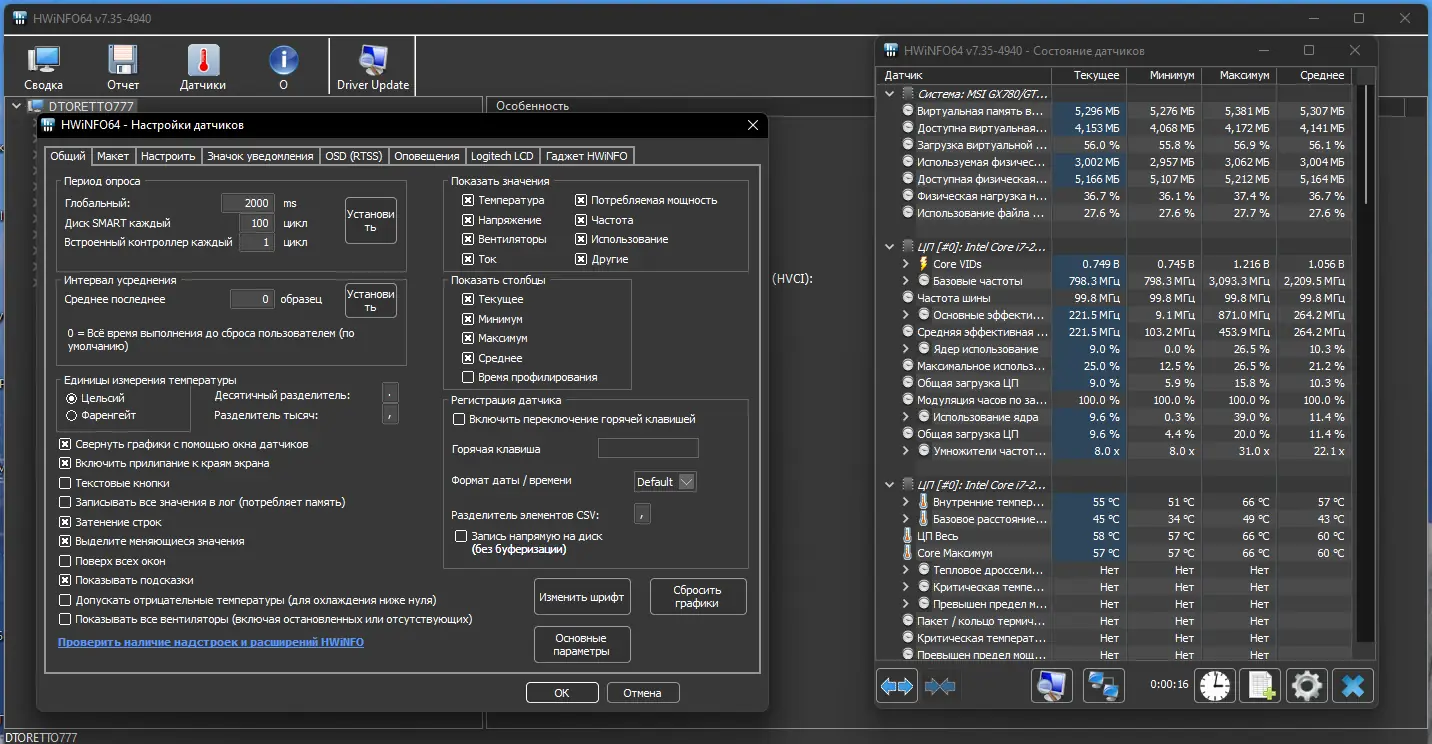
Task: Click the thermometer icon beside Core Максимум
Action: click(x=908, y=553)
